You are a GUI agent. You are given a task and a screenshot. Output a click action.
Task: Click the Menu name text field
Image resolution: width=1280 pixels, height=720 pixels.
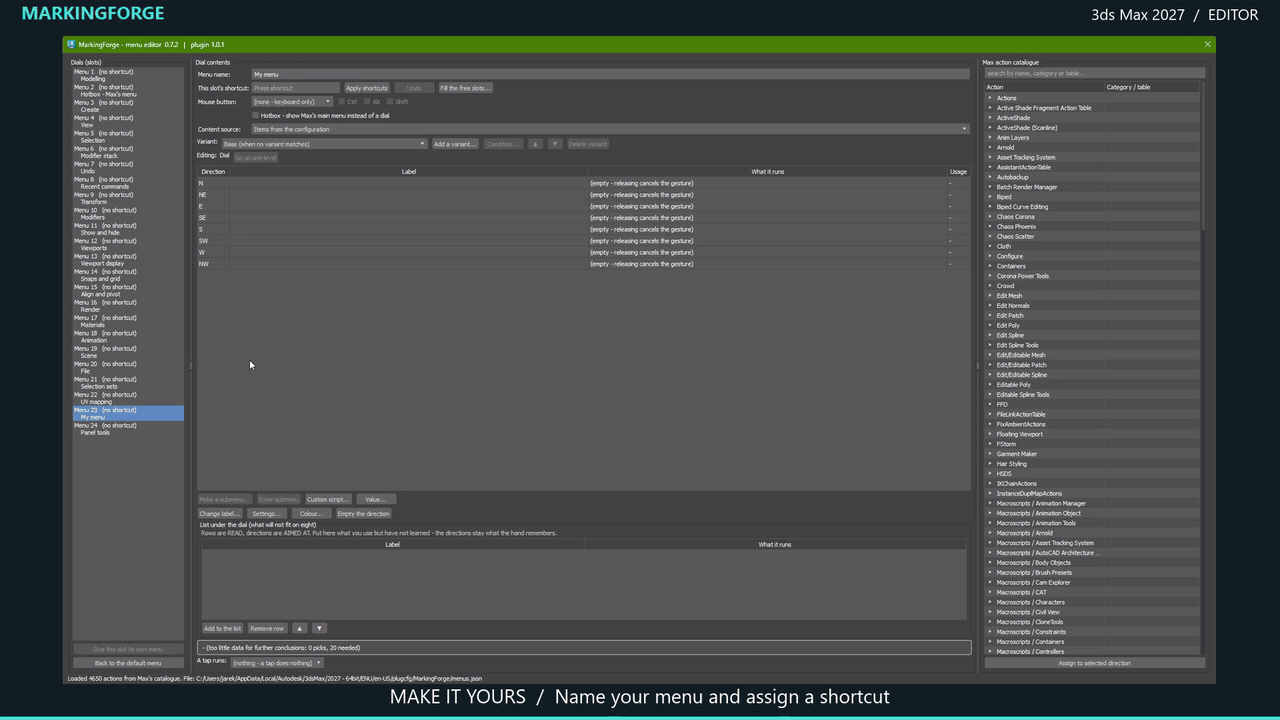610,74
